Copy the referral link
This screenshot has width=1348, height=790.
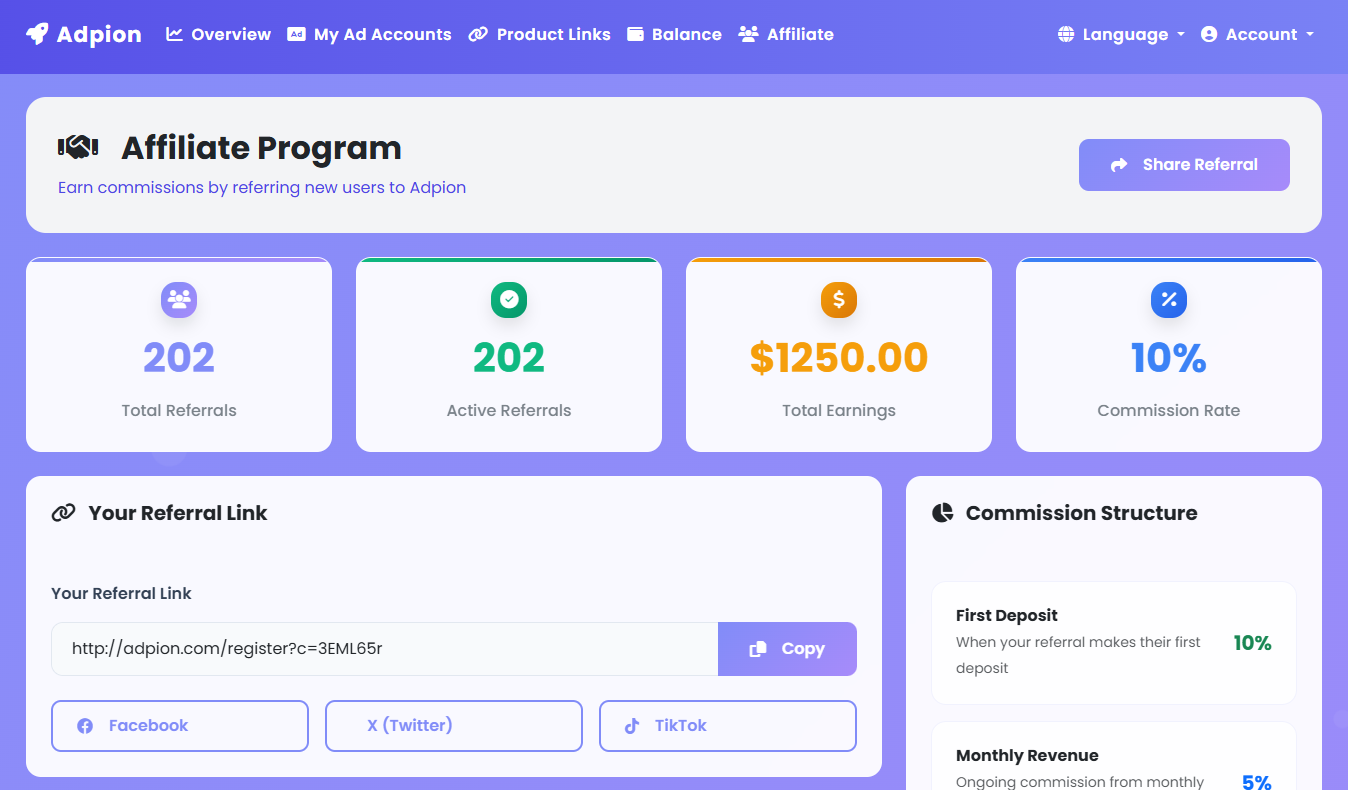pyautogui.click(x=787, y=649)
